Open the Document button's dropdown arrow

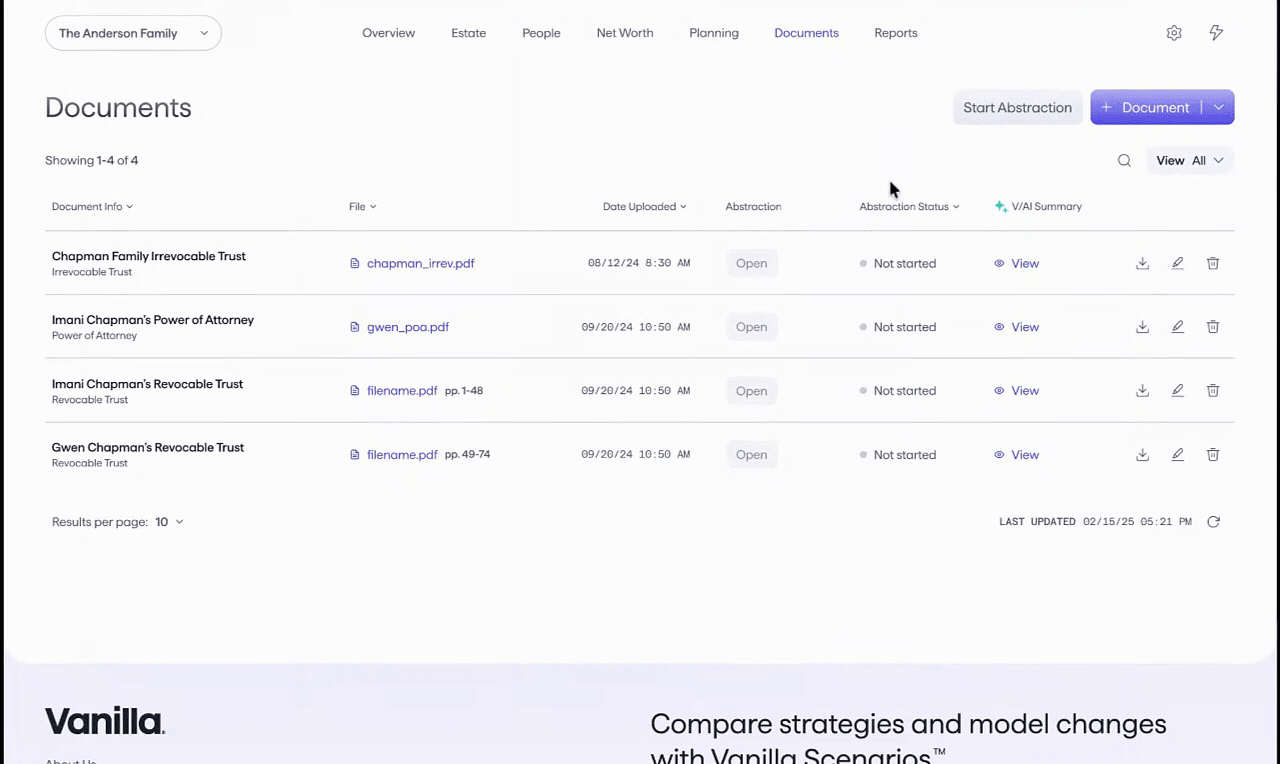pyautogui.click(x=1219, y=108)
